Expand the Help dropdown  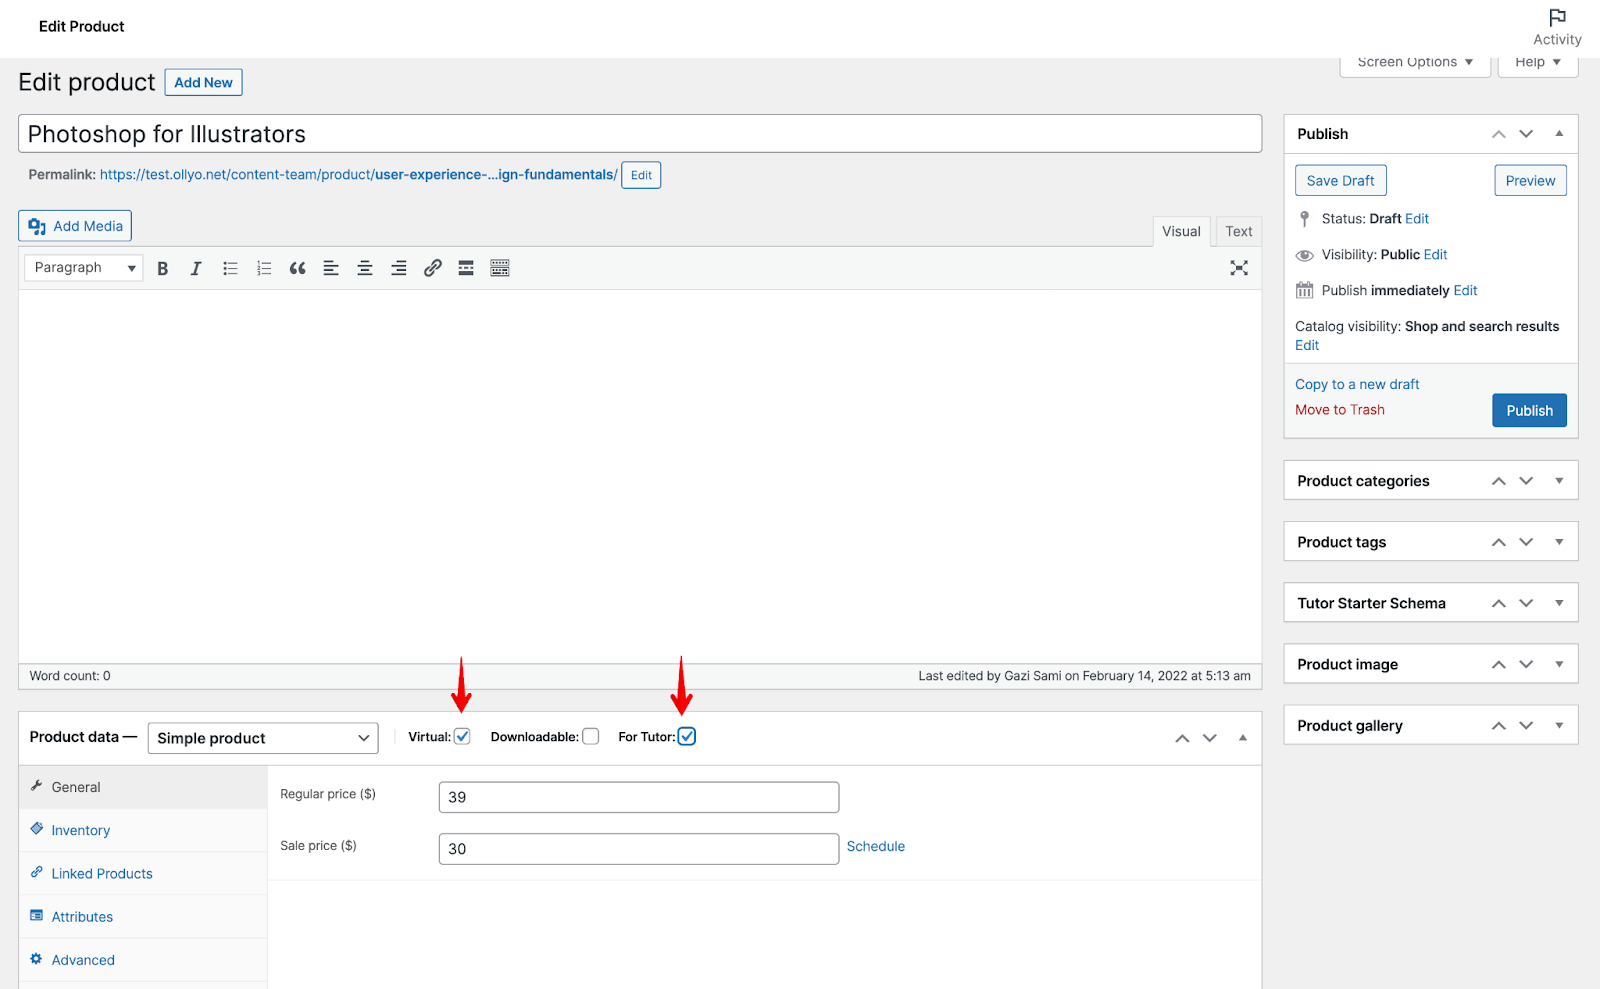pos(1538,63)
